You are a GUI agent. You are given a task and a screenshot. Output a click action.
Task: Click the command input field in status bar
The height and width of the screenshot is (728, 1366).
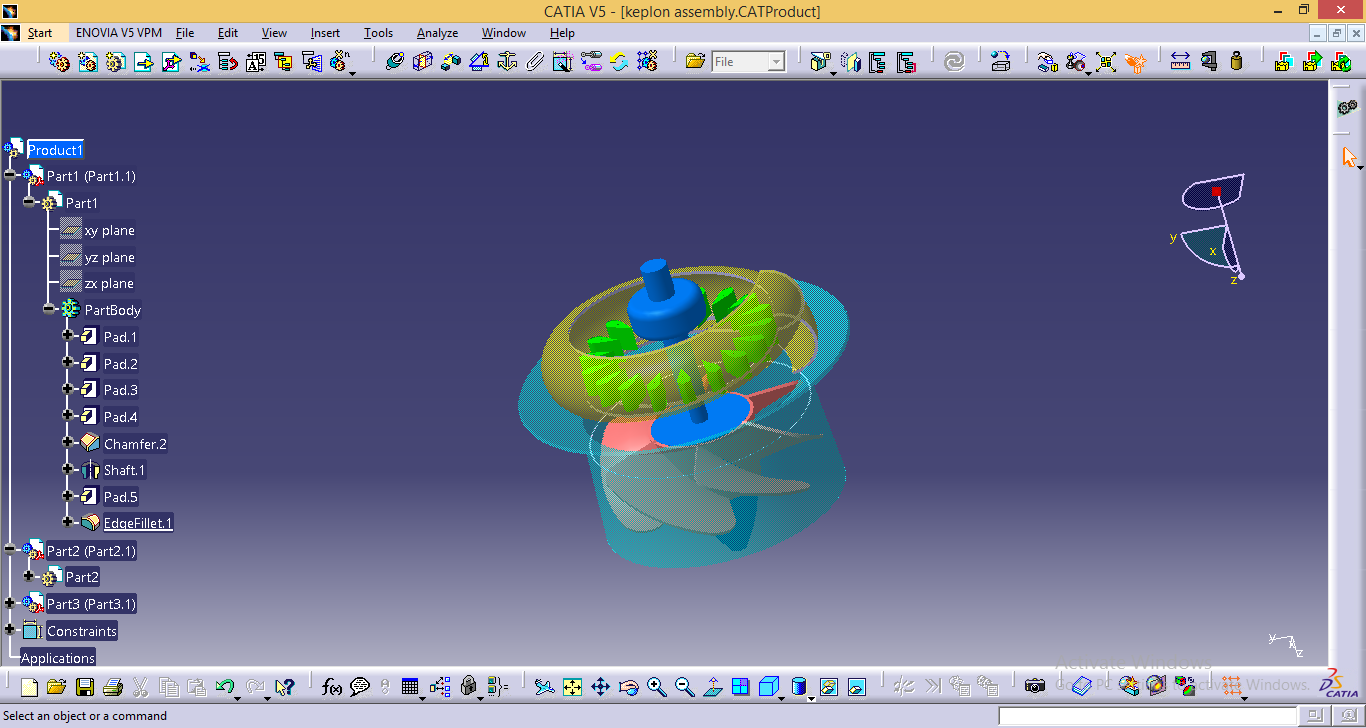pyautogui.click(x=1148, y=716)
